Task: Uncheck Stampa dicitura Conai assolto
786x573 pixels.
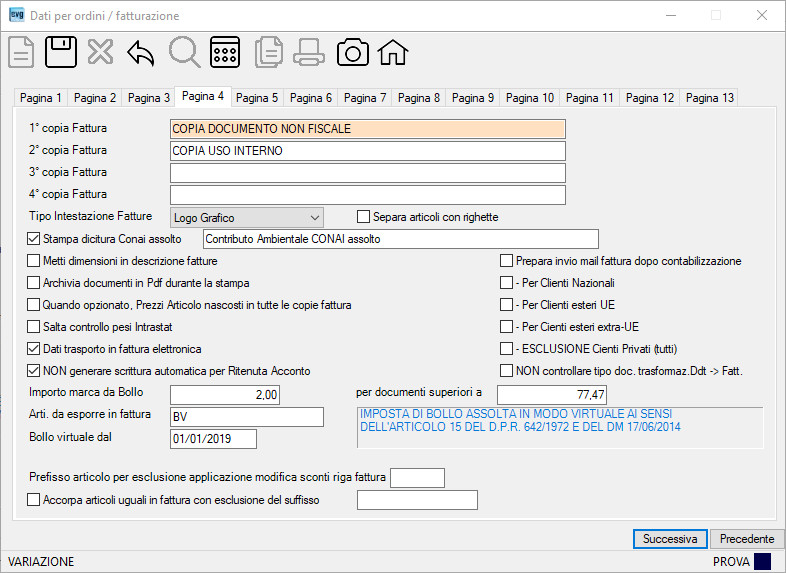Action: point(33,239)
